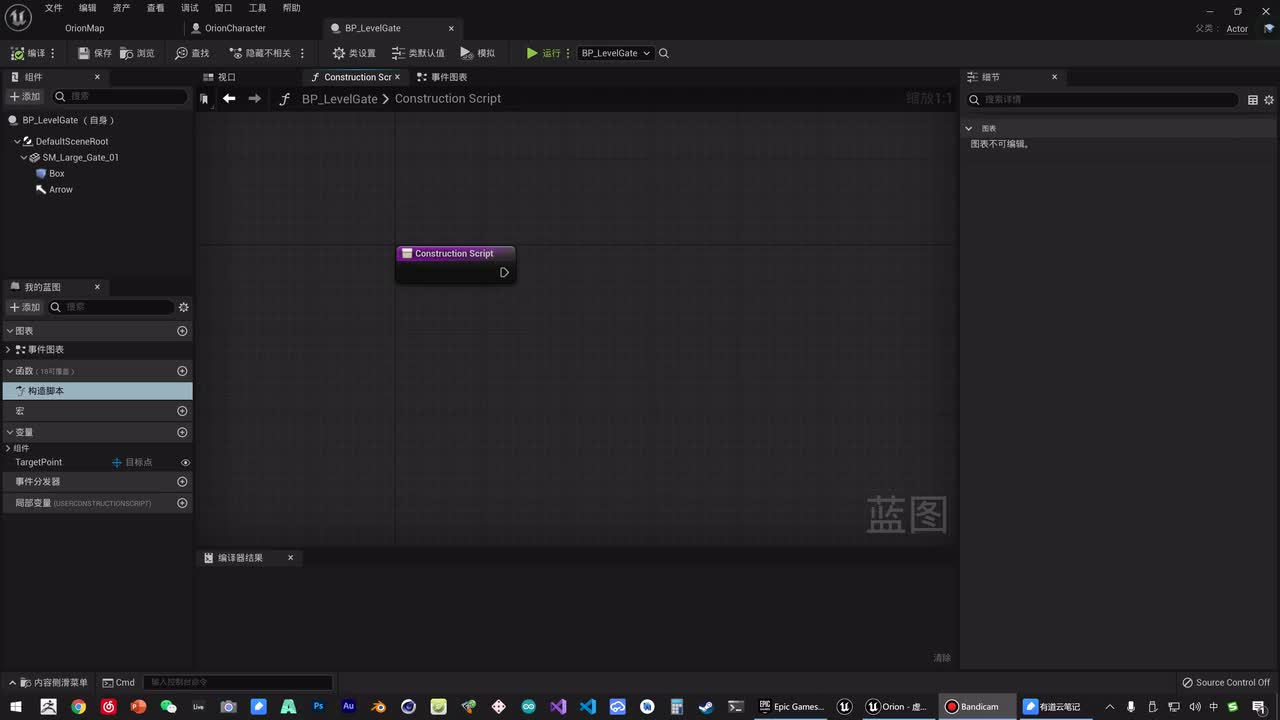
Task: Open 隐藏不相关 options three-dot menu
Action: [302, 53]
